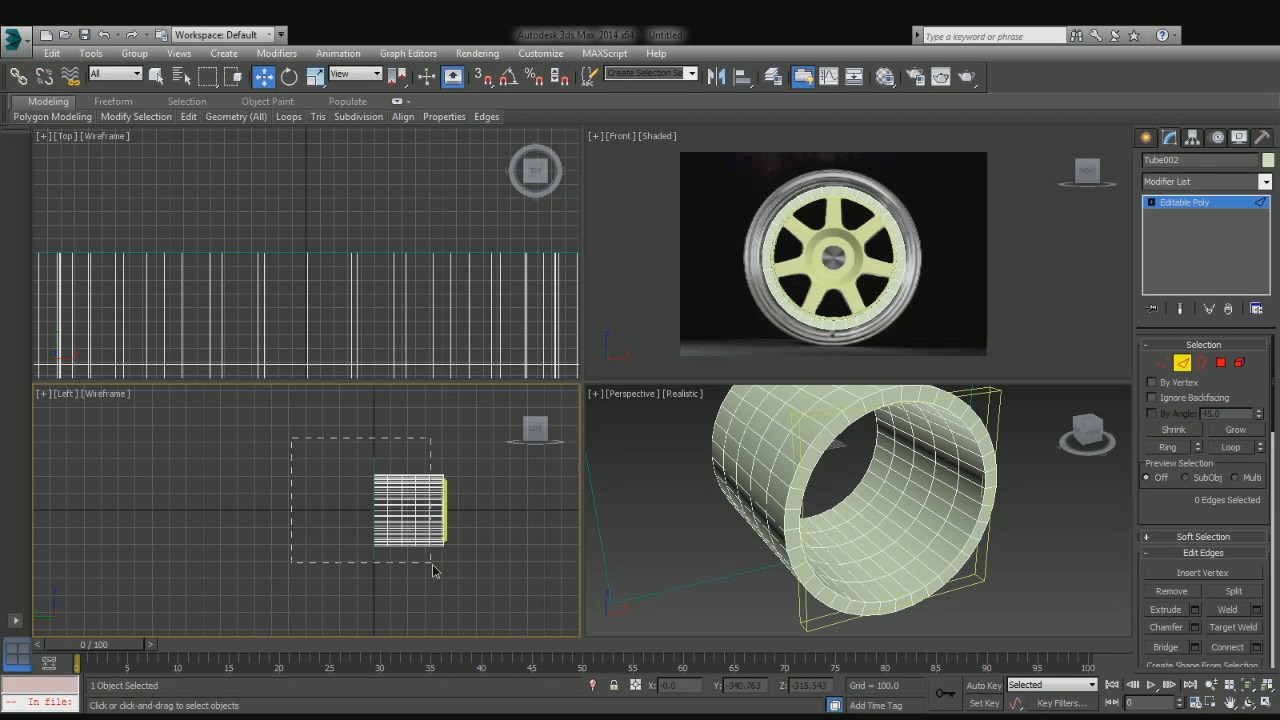1280x720 pixels.
Task: Open Render Setup teapot icon
Action: 915,76
